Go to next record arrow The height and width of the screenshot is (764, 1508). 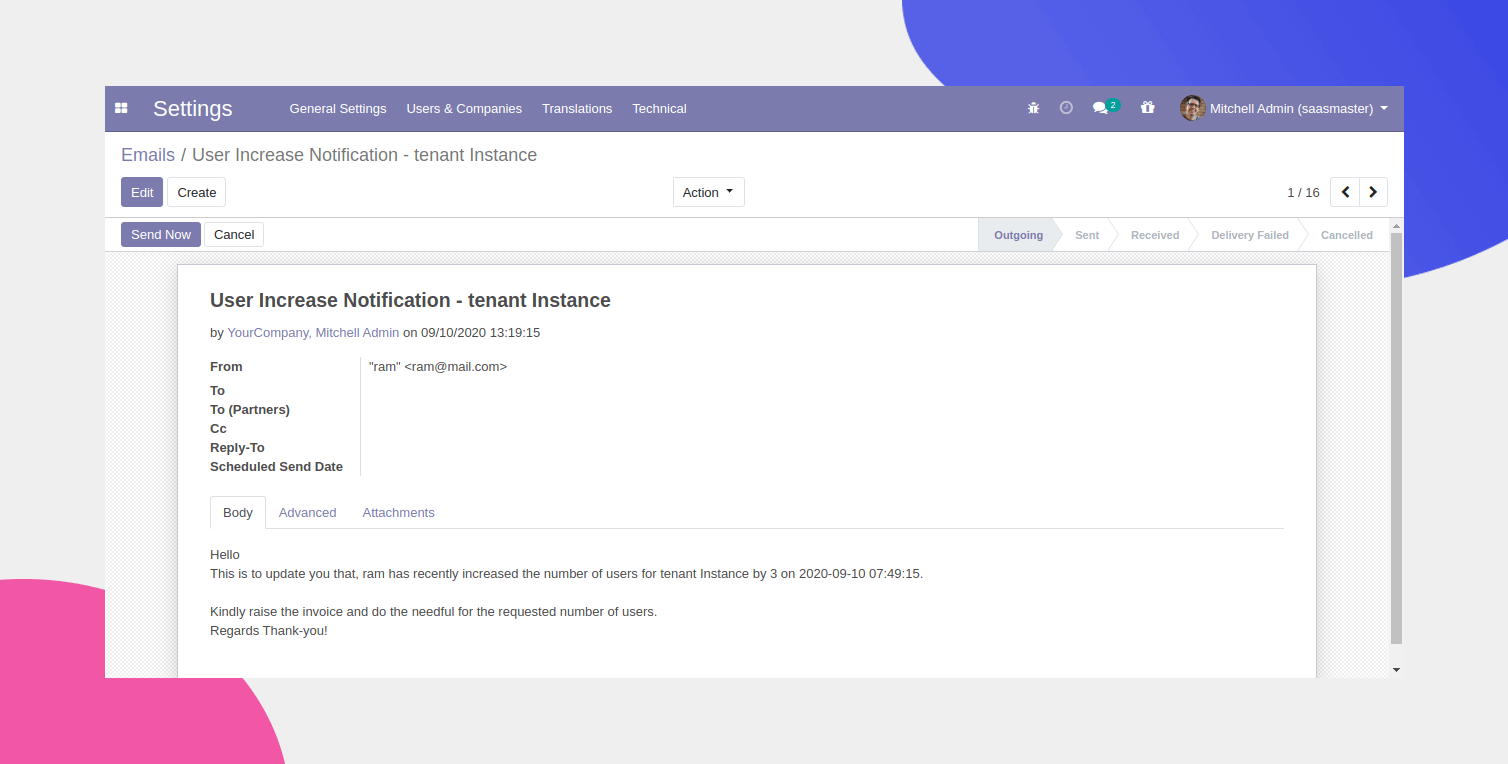(1374, 192)
